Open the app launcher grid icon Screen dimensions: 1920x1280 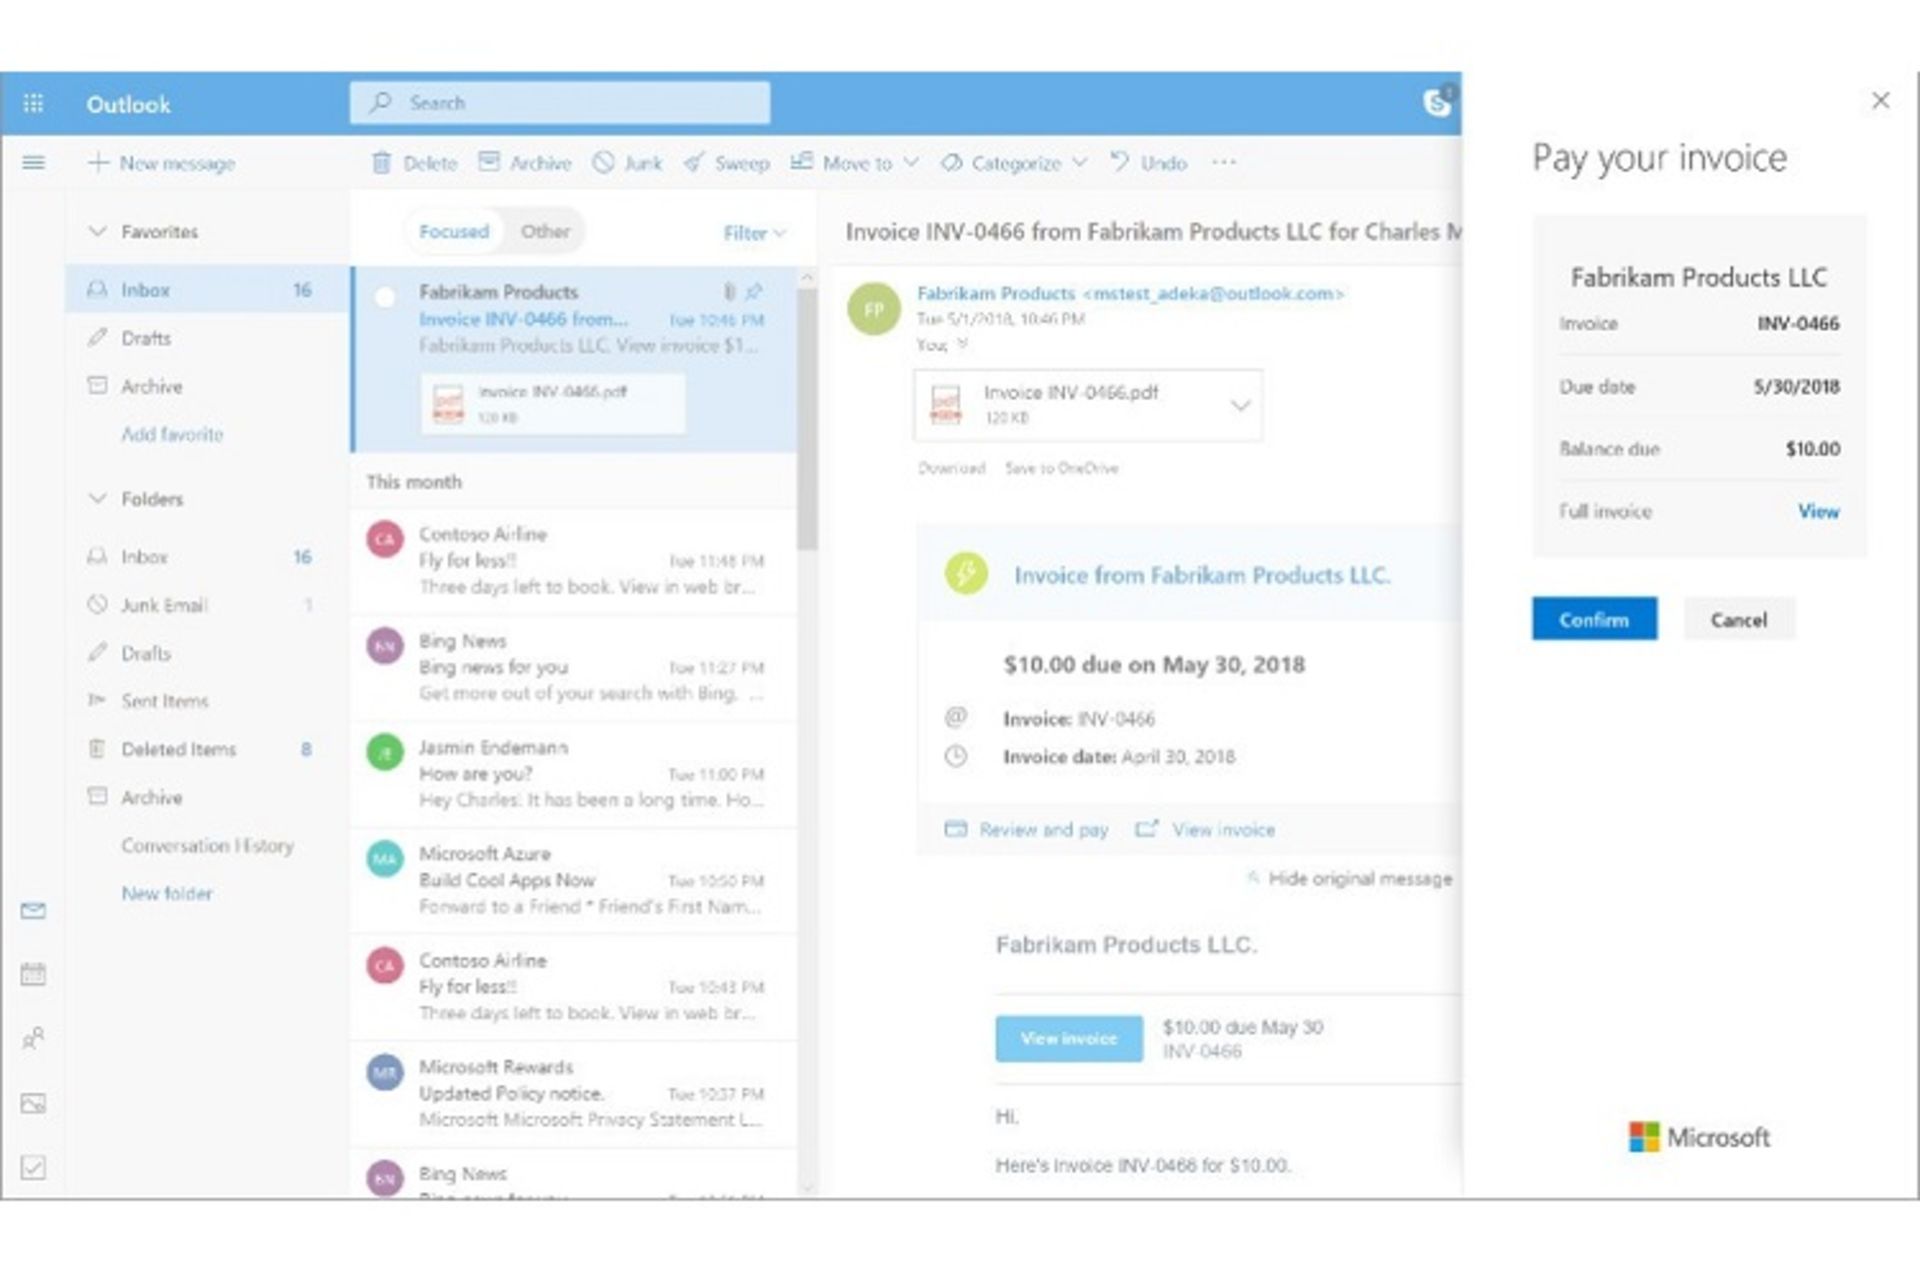pyautogui.click(x=33, y=104)
